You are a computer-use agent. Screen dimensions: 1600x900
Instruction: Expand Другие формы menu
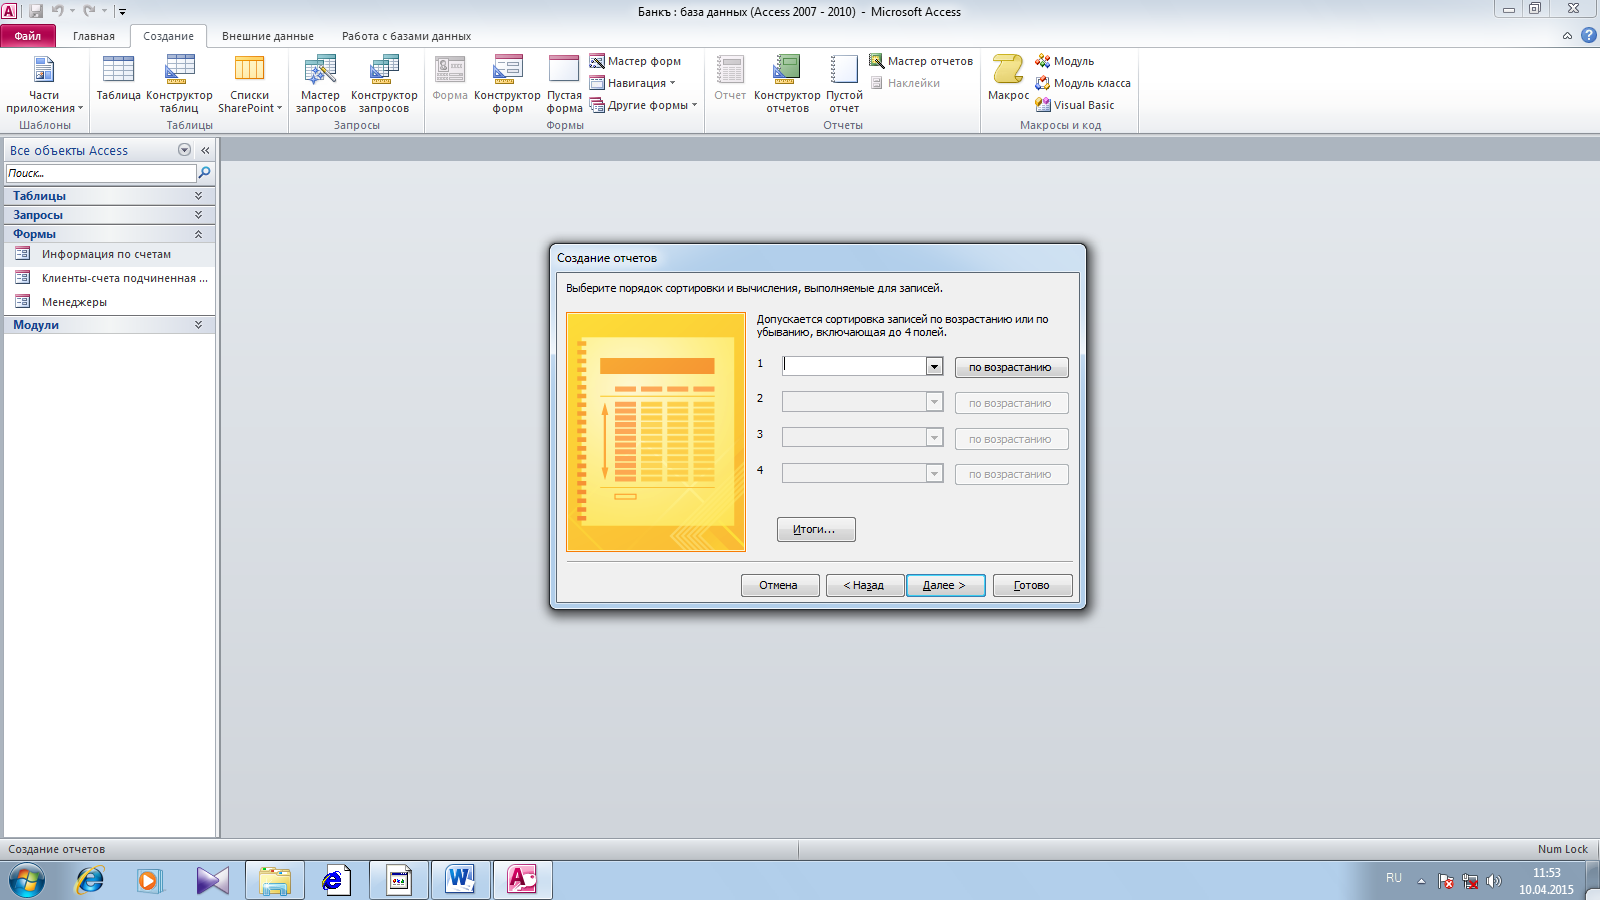pyautogui.click(x=643, y=105)
